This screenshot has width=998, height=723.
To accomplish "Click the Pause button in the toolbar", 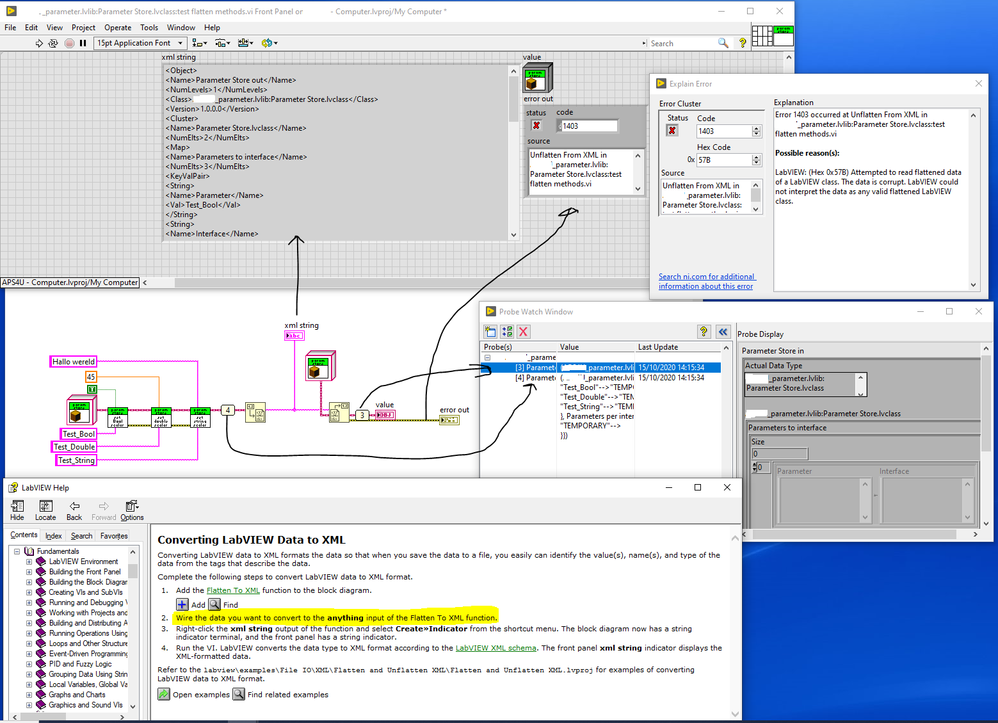I will [83, 43].
